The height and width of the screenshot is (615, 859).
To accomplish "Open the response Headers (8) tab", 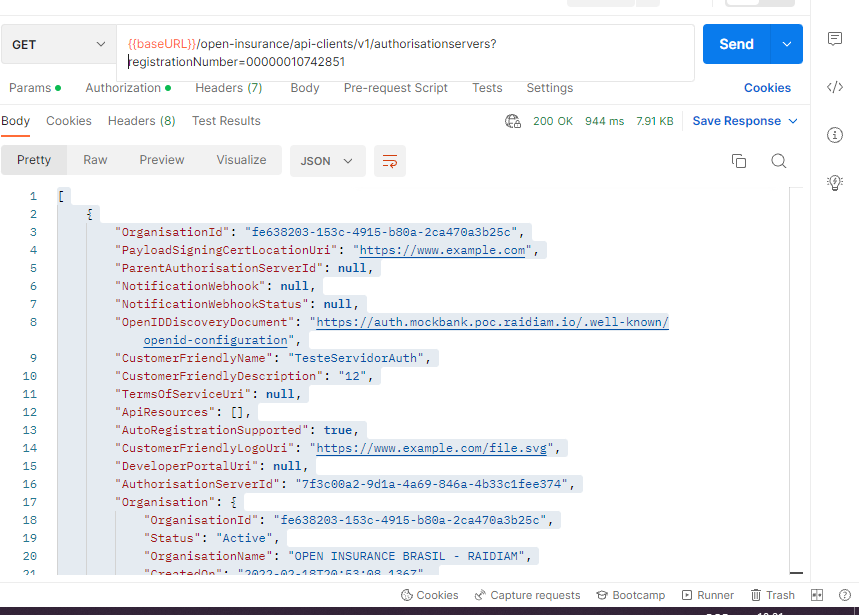I will 141,120.
